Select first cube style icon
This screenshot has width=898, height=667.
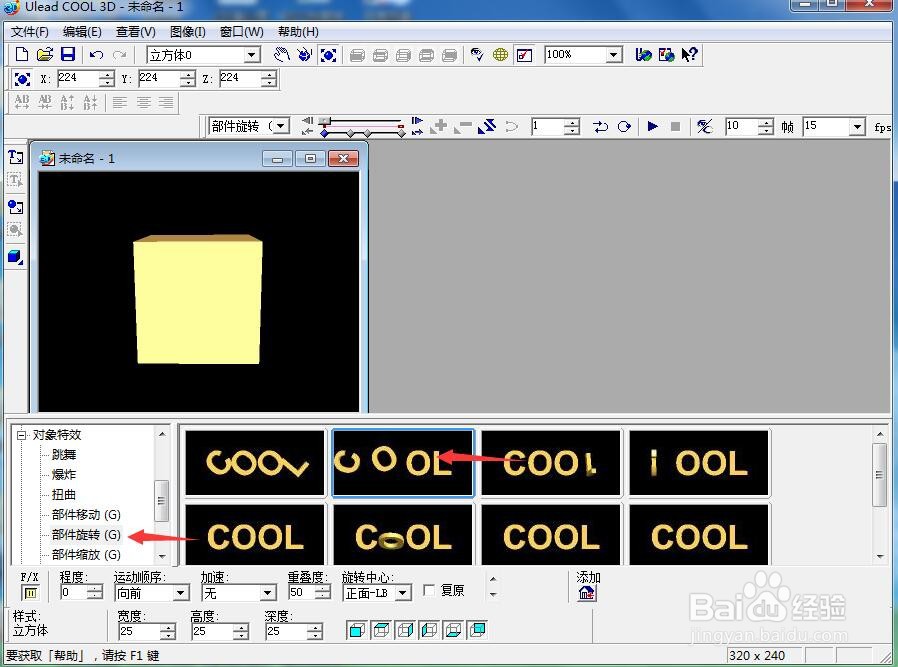click(356, 630)
